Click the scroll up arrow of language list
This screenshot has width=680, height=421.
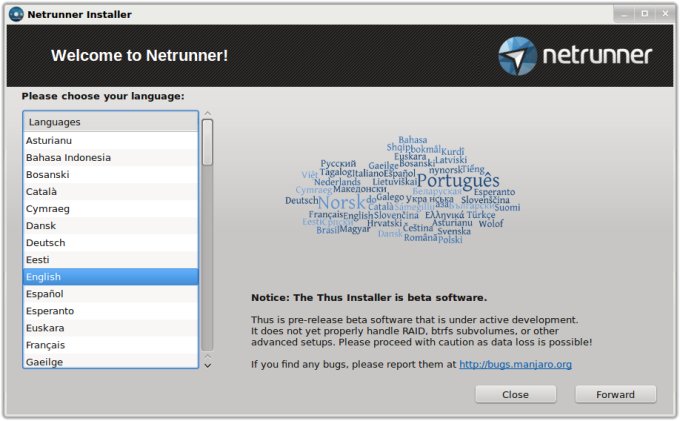click(208, 114)
